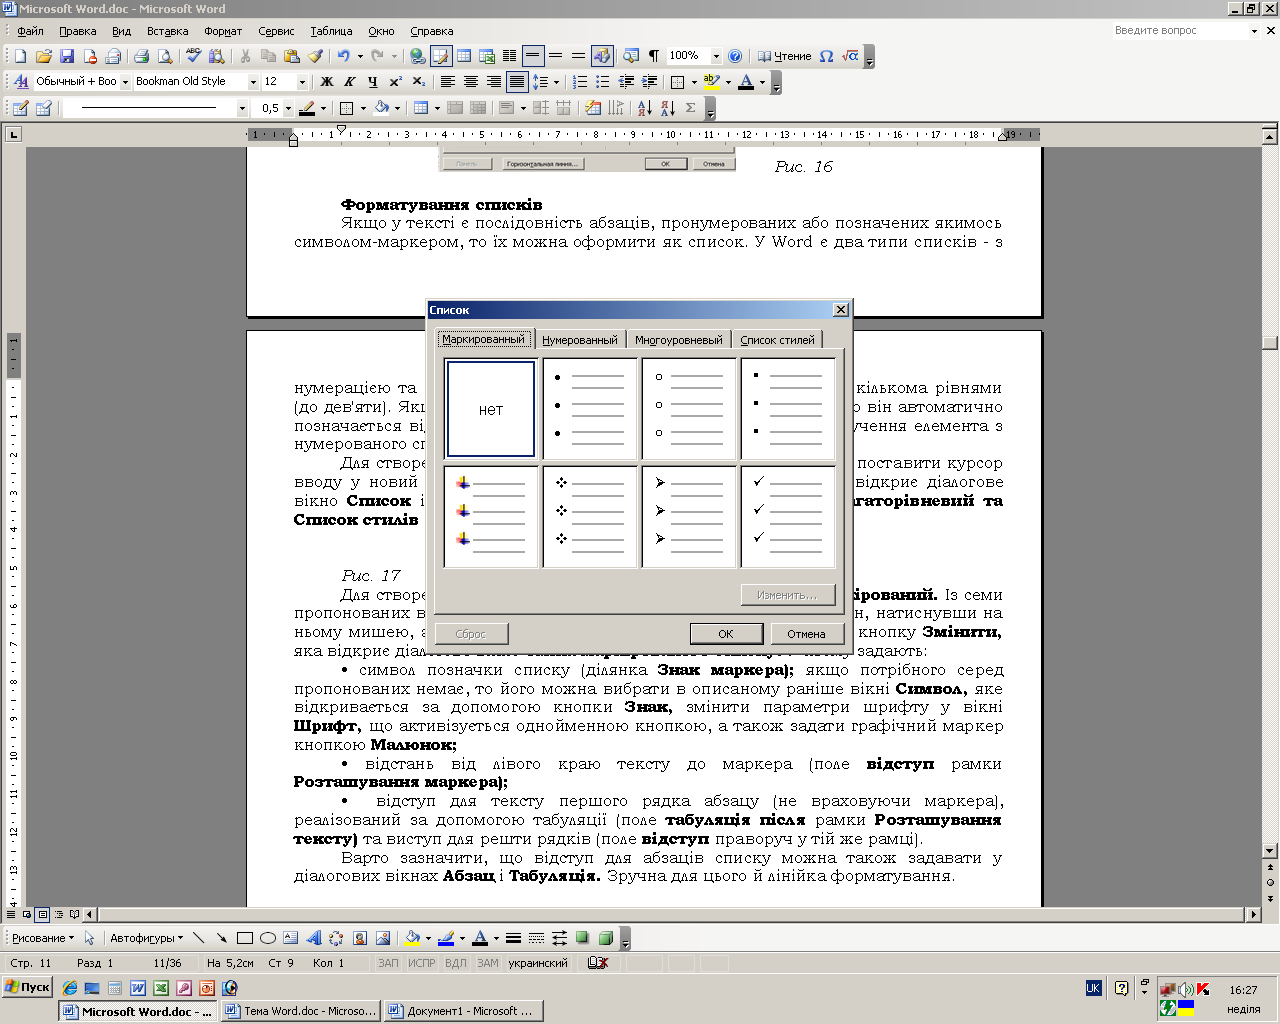The image size is (1280, 1024).
Task: Switch to the Нумерованный tab
Action: (580, 340)
